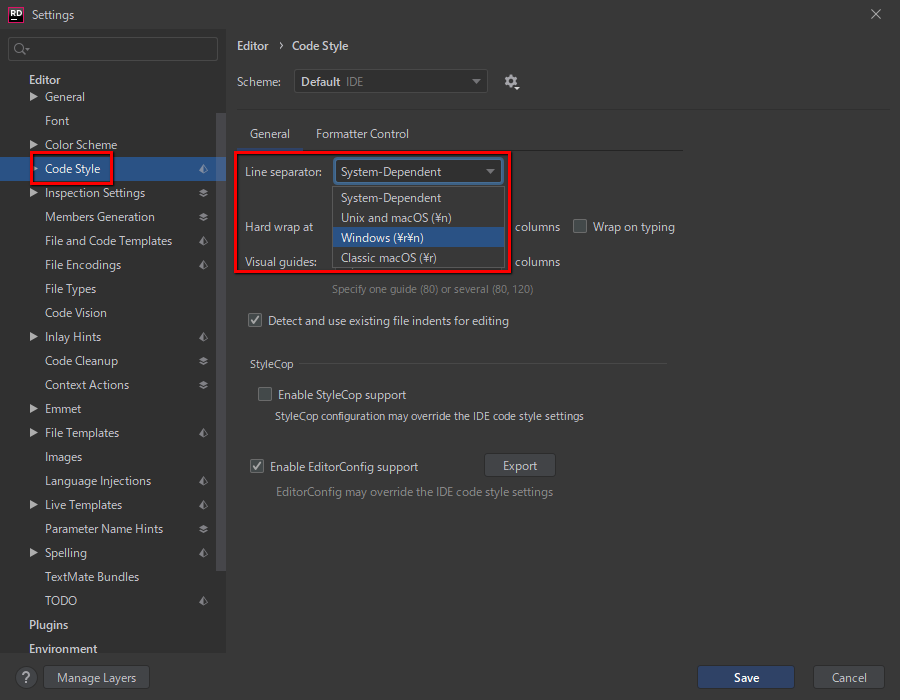
Task: Open Images settings
Action: [63, 457]
